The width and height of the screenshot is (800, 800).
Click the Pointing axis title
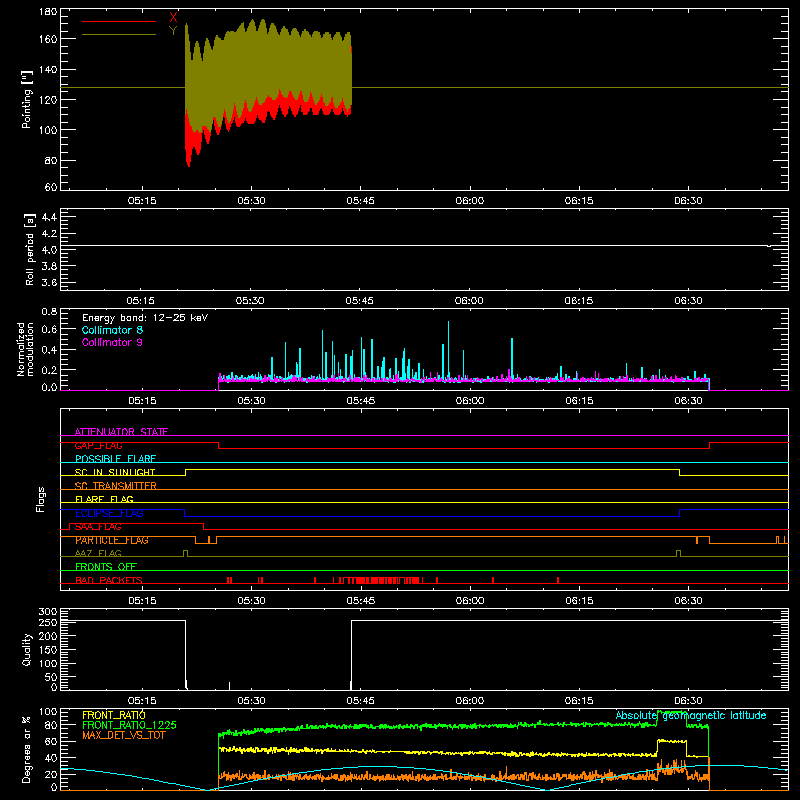(x=27, y=99)
